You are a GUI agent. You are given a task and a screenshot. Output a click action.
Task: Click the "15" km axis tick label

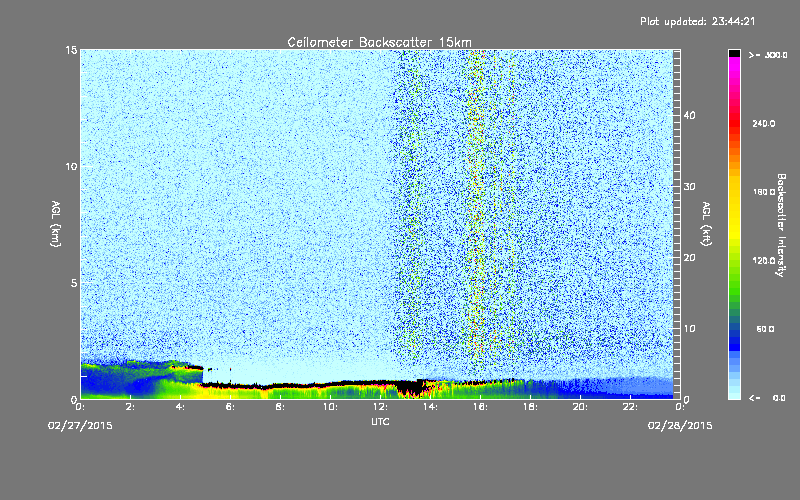click(71, 50)
